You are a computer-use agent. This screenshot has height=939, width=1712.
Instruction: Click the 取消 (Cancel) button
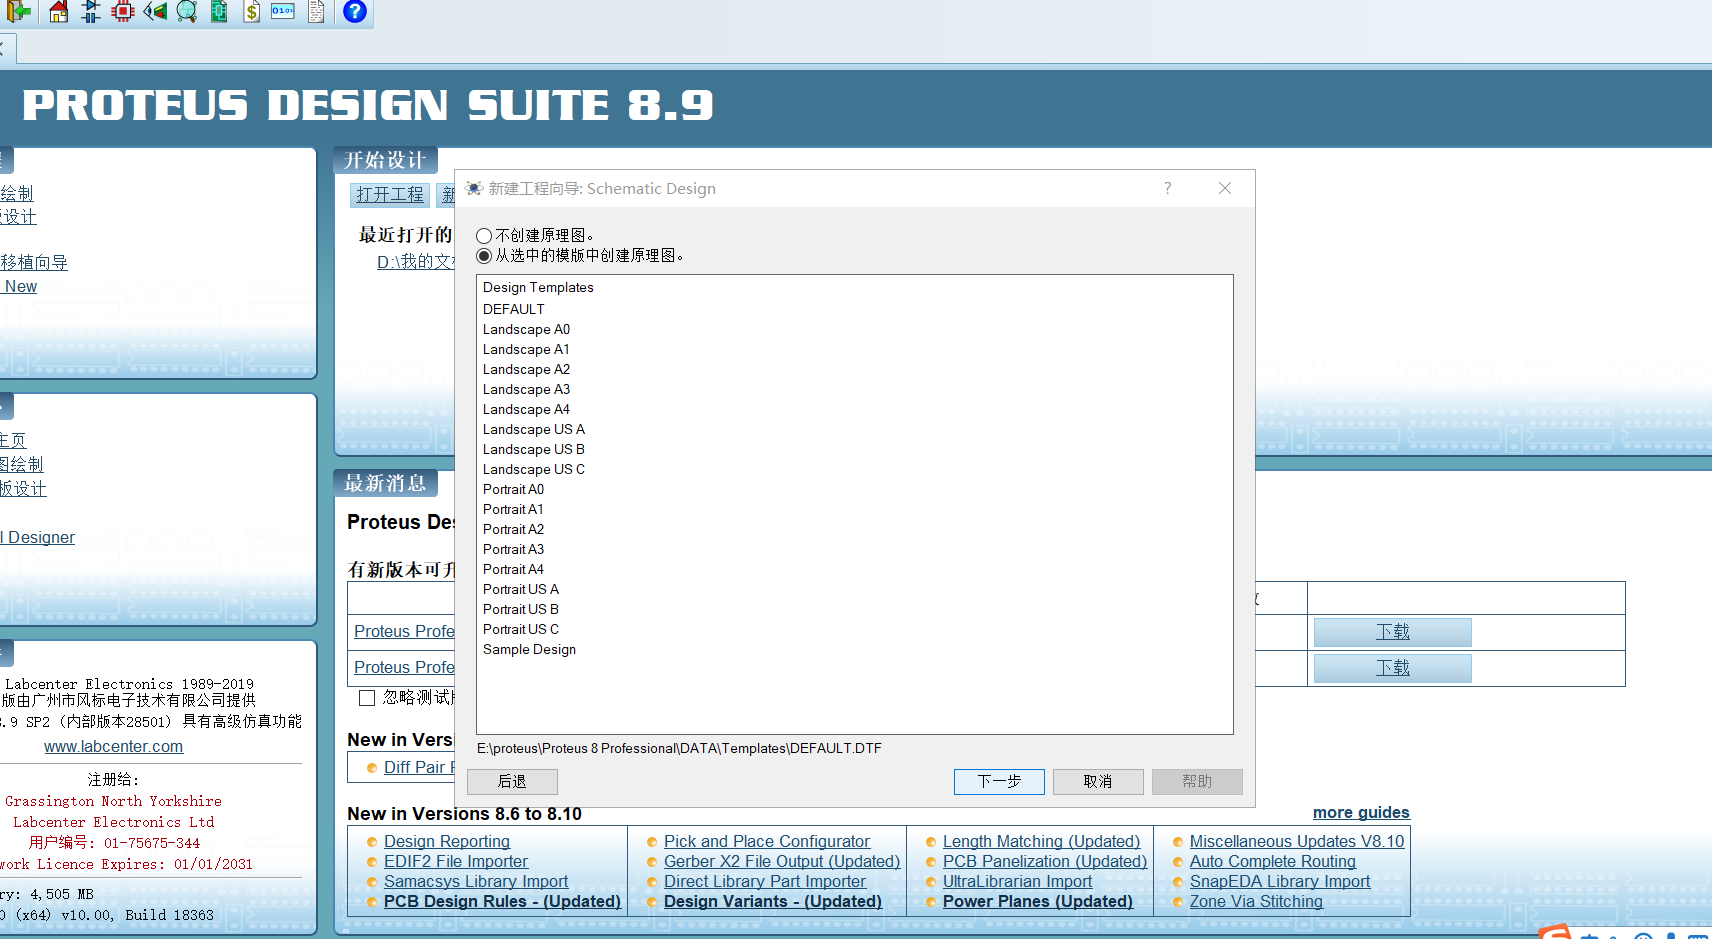[x=1098, y=781]
